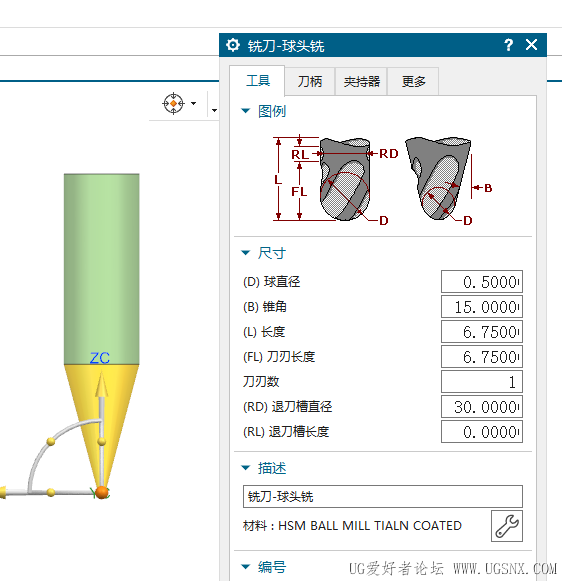The width and height of the screenshot is (562, 581).
Task: Open the 更多 tab
Action: point(413,82)
